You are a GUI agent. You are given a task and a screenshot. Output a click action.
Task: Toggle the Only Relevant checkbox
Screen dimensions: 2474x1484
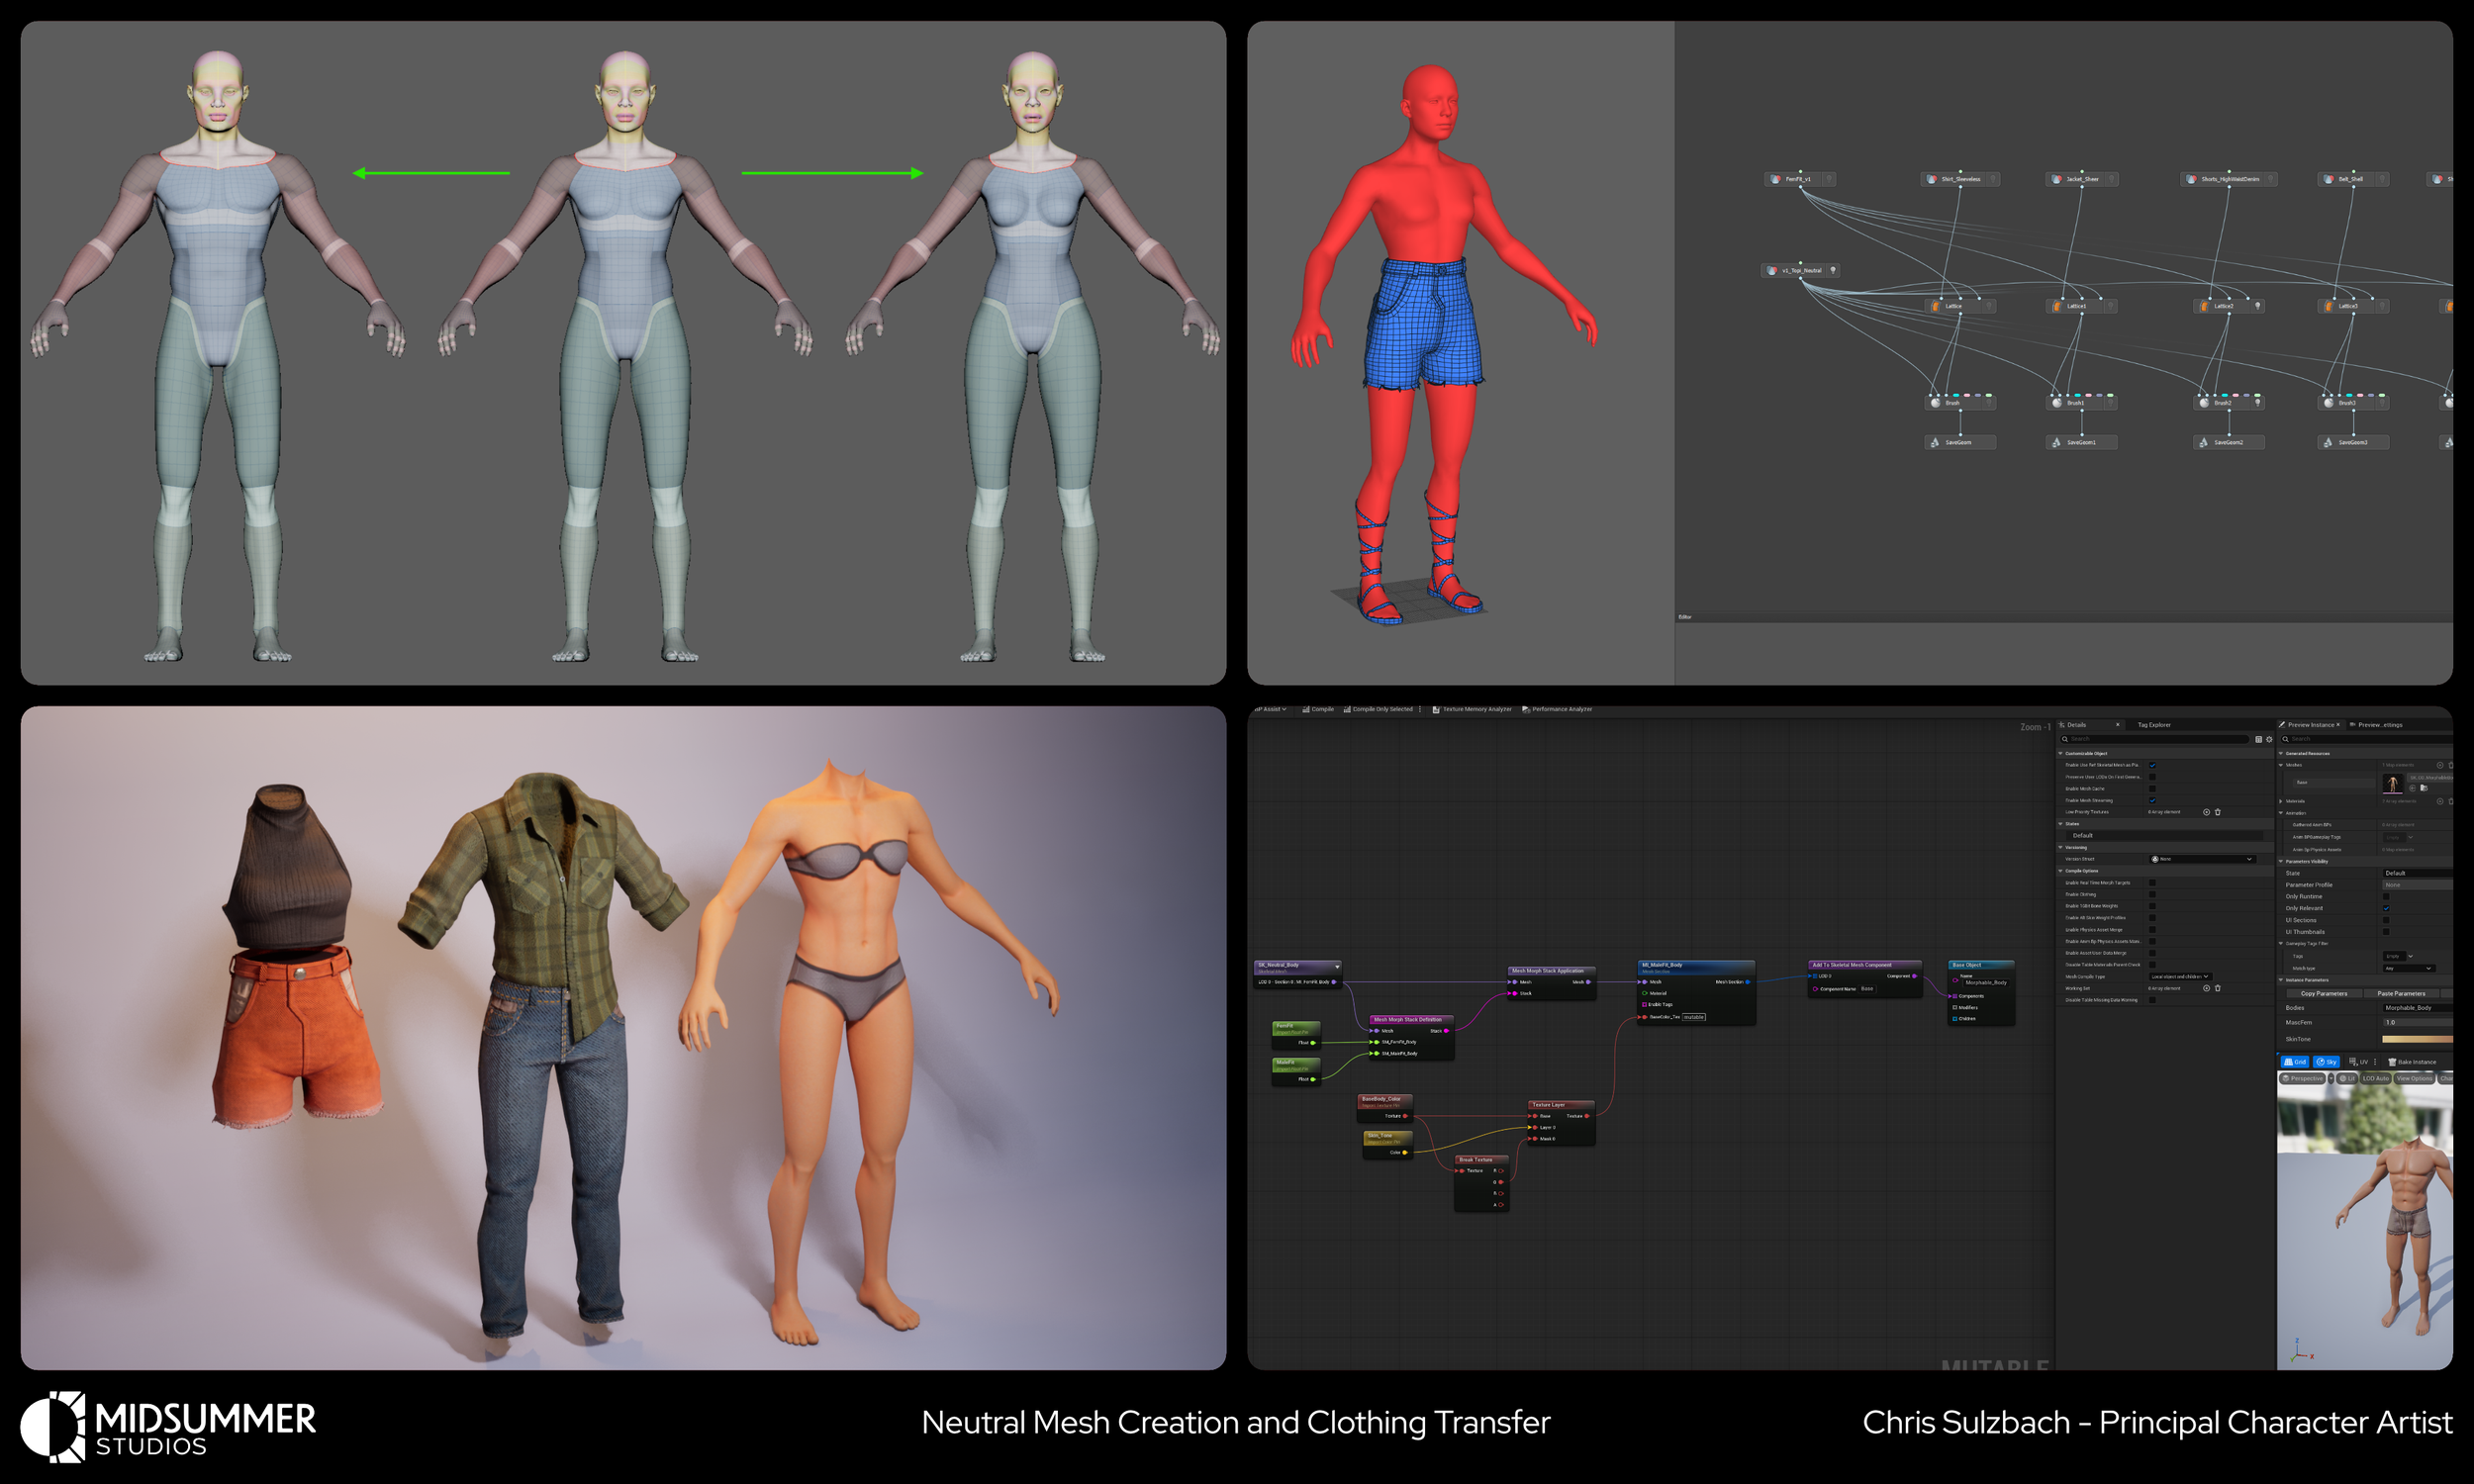point(2386,908)
